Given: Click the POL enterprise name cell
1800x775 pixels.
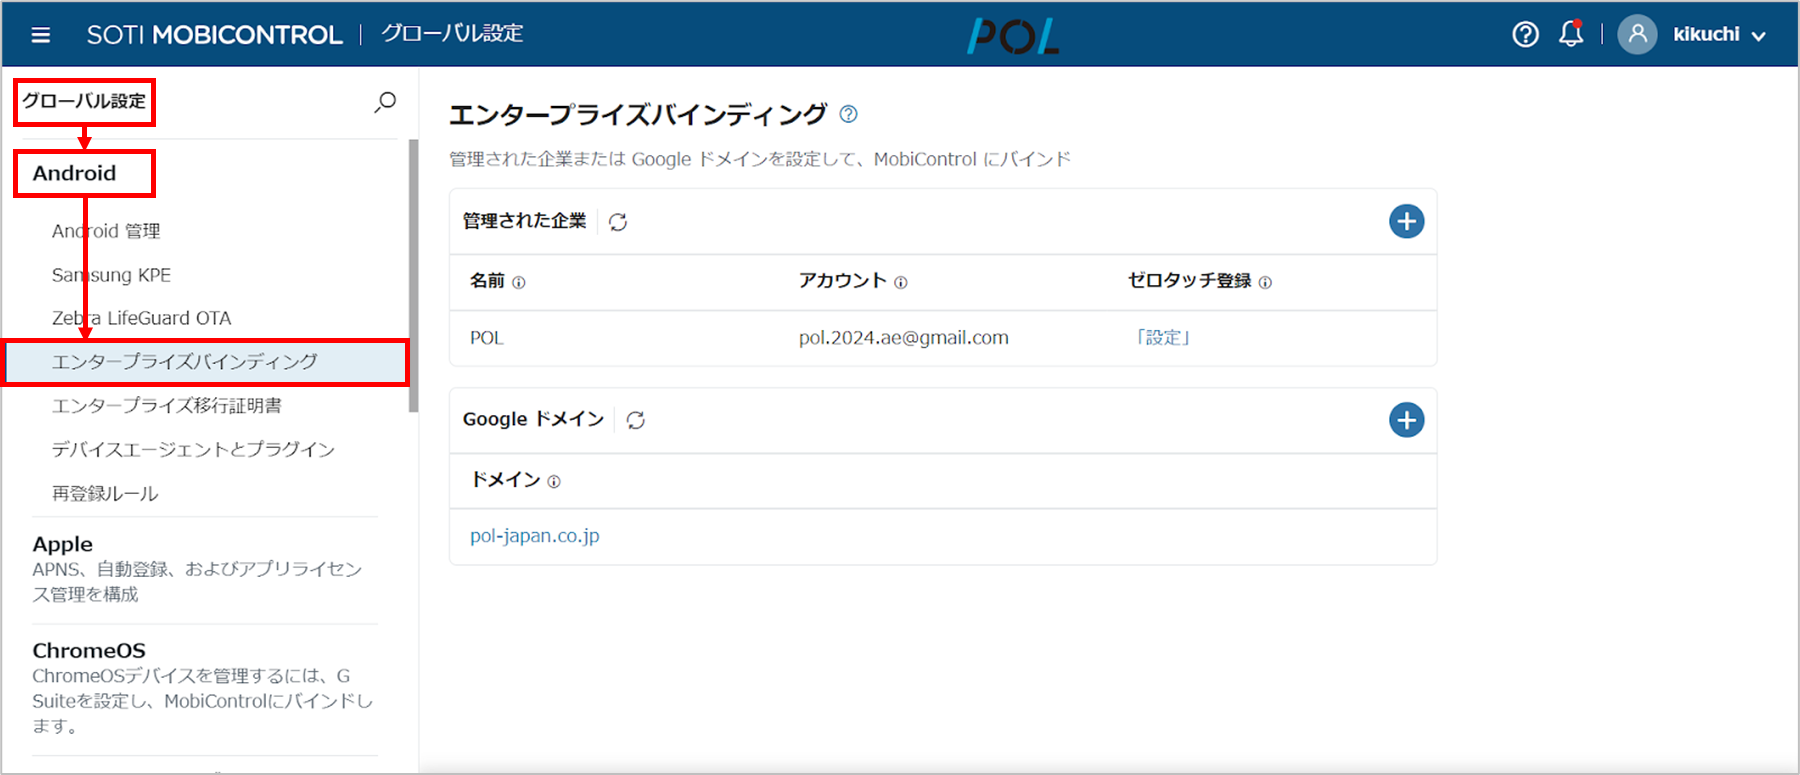Looking at the screenshot, I should click(487, 338).
